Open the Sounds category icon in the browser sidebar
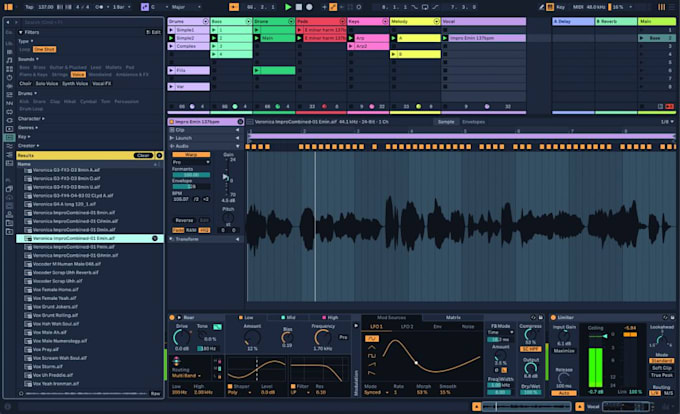 [x=9, y=60]
